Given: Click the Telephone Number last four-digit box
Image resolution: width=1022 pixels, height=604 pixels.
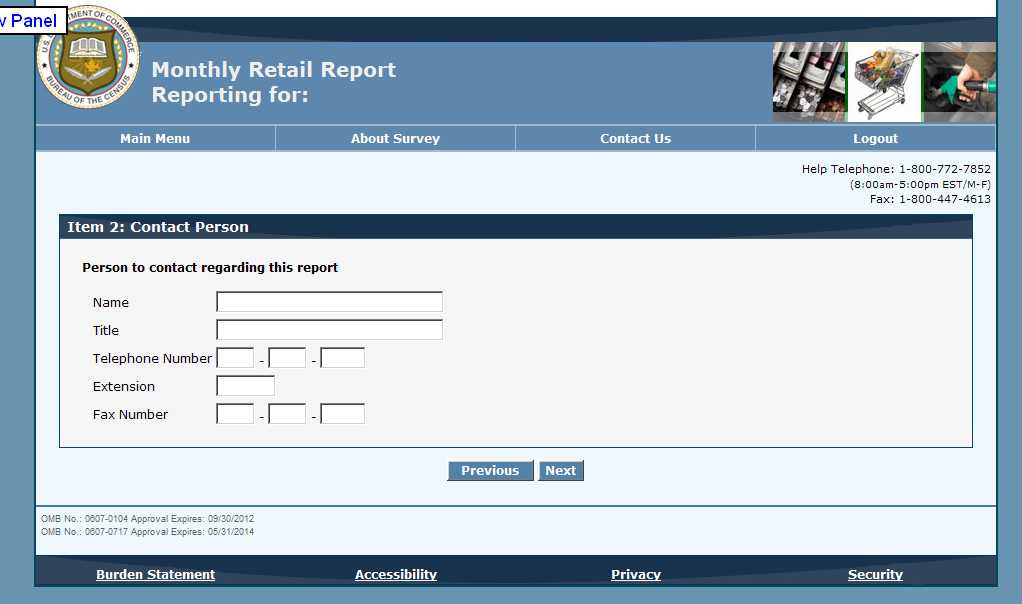Looking at the screenshot, I should (342, 358).
